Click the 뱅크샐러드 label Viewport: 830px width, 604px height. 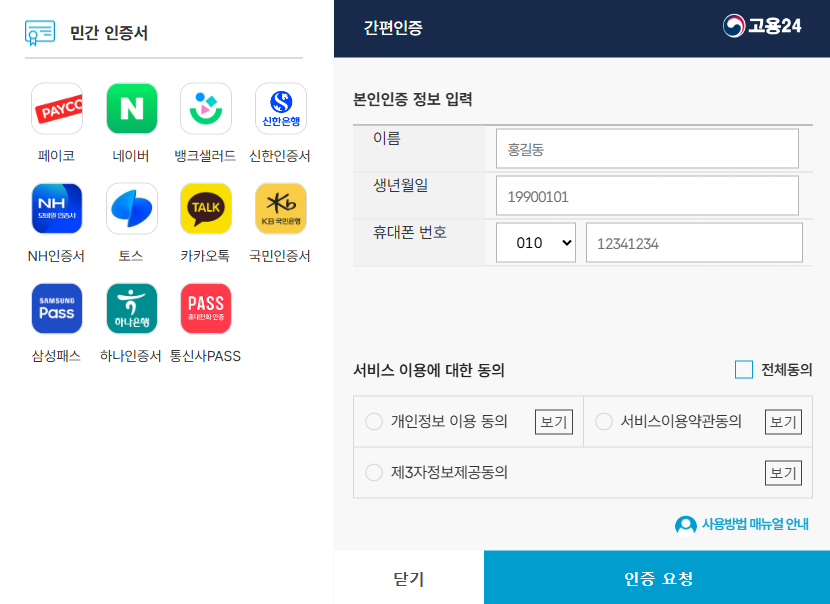(x=205, y=156)
